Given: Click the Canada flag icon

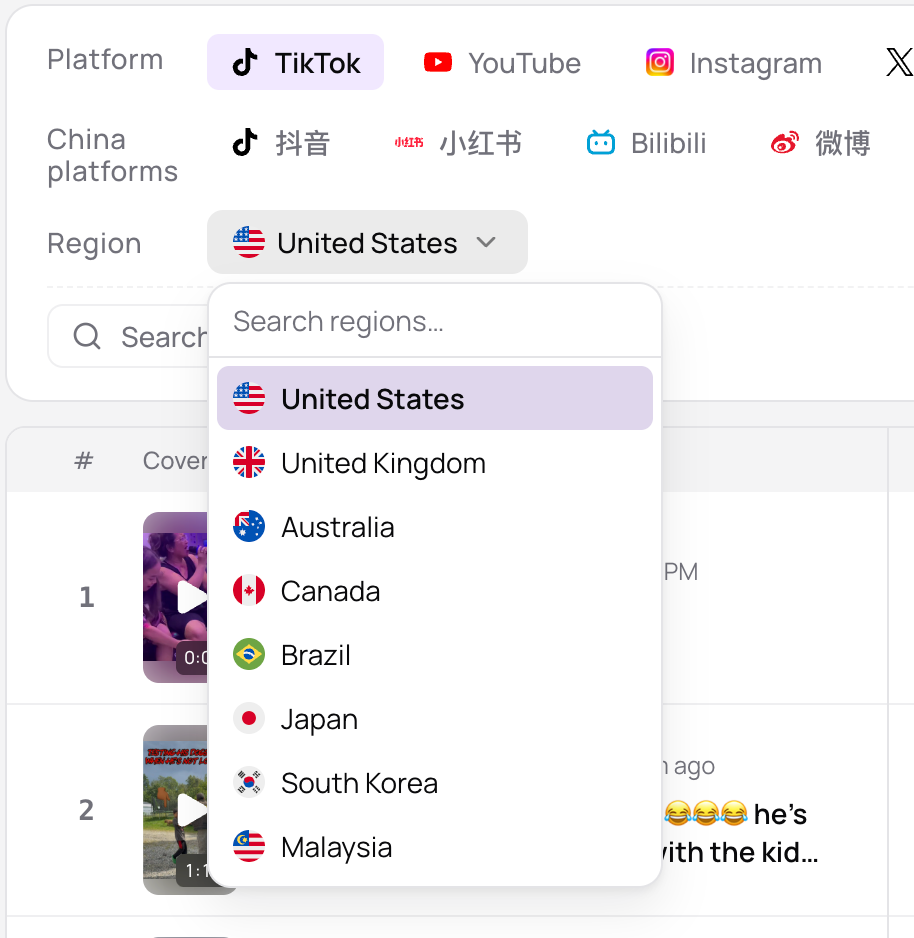Looking at the screenshot, I should [x=249, y=590].
